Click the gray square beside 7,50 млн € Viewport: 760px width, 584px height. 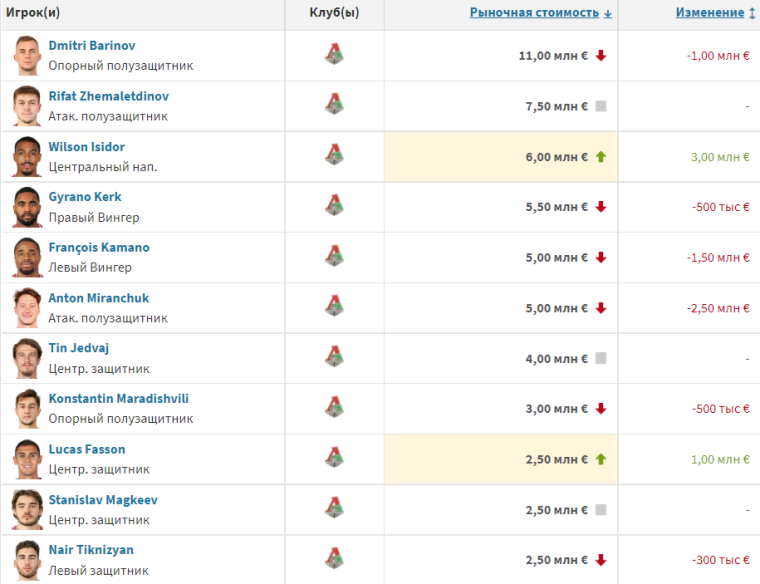click(601, 106)
